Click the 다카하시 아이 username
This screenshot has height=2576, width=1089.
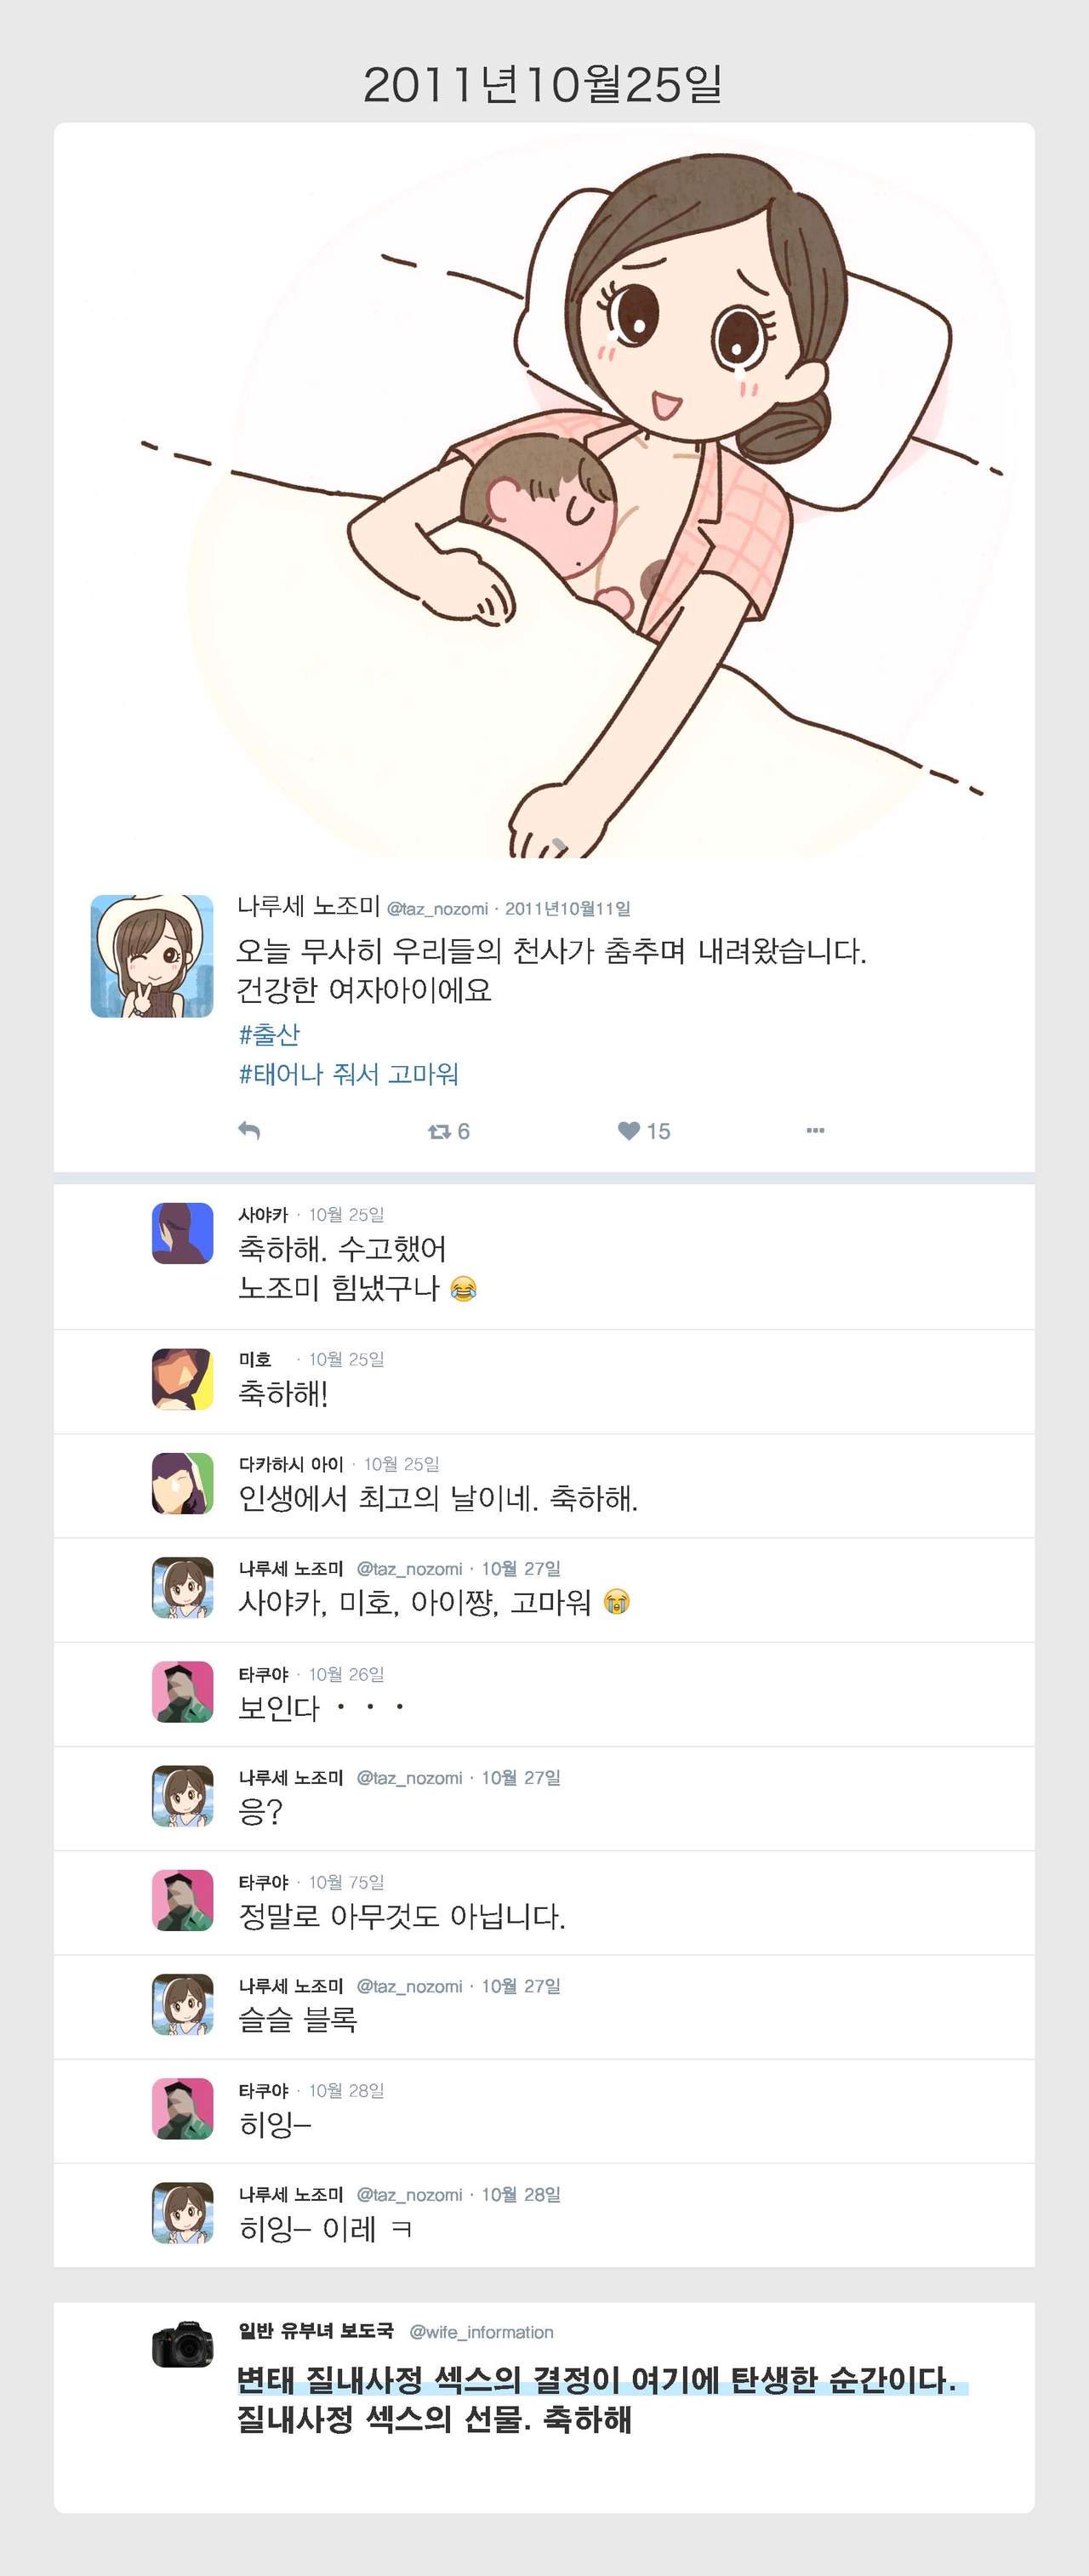[x=290, y=1464]
